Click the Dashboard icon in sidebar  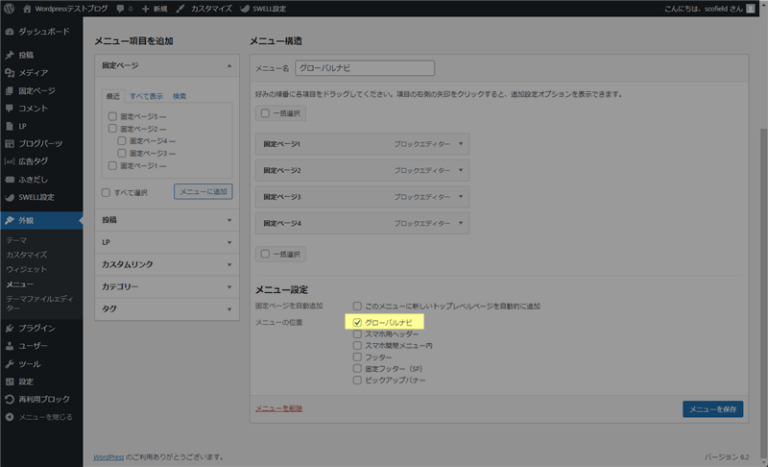pos(9,32)
